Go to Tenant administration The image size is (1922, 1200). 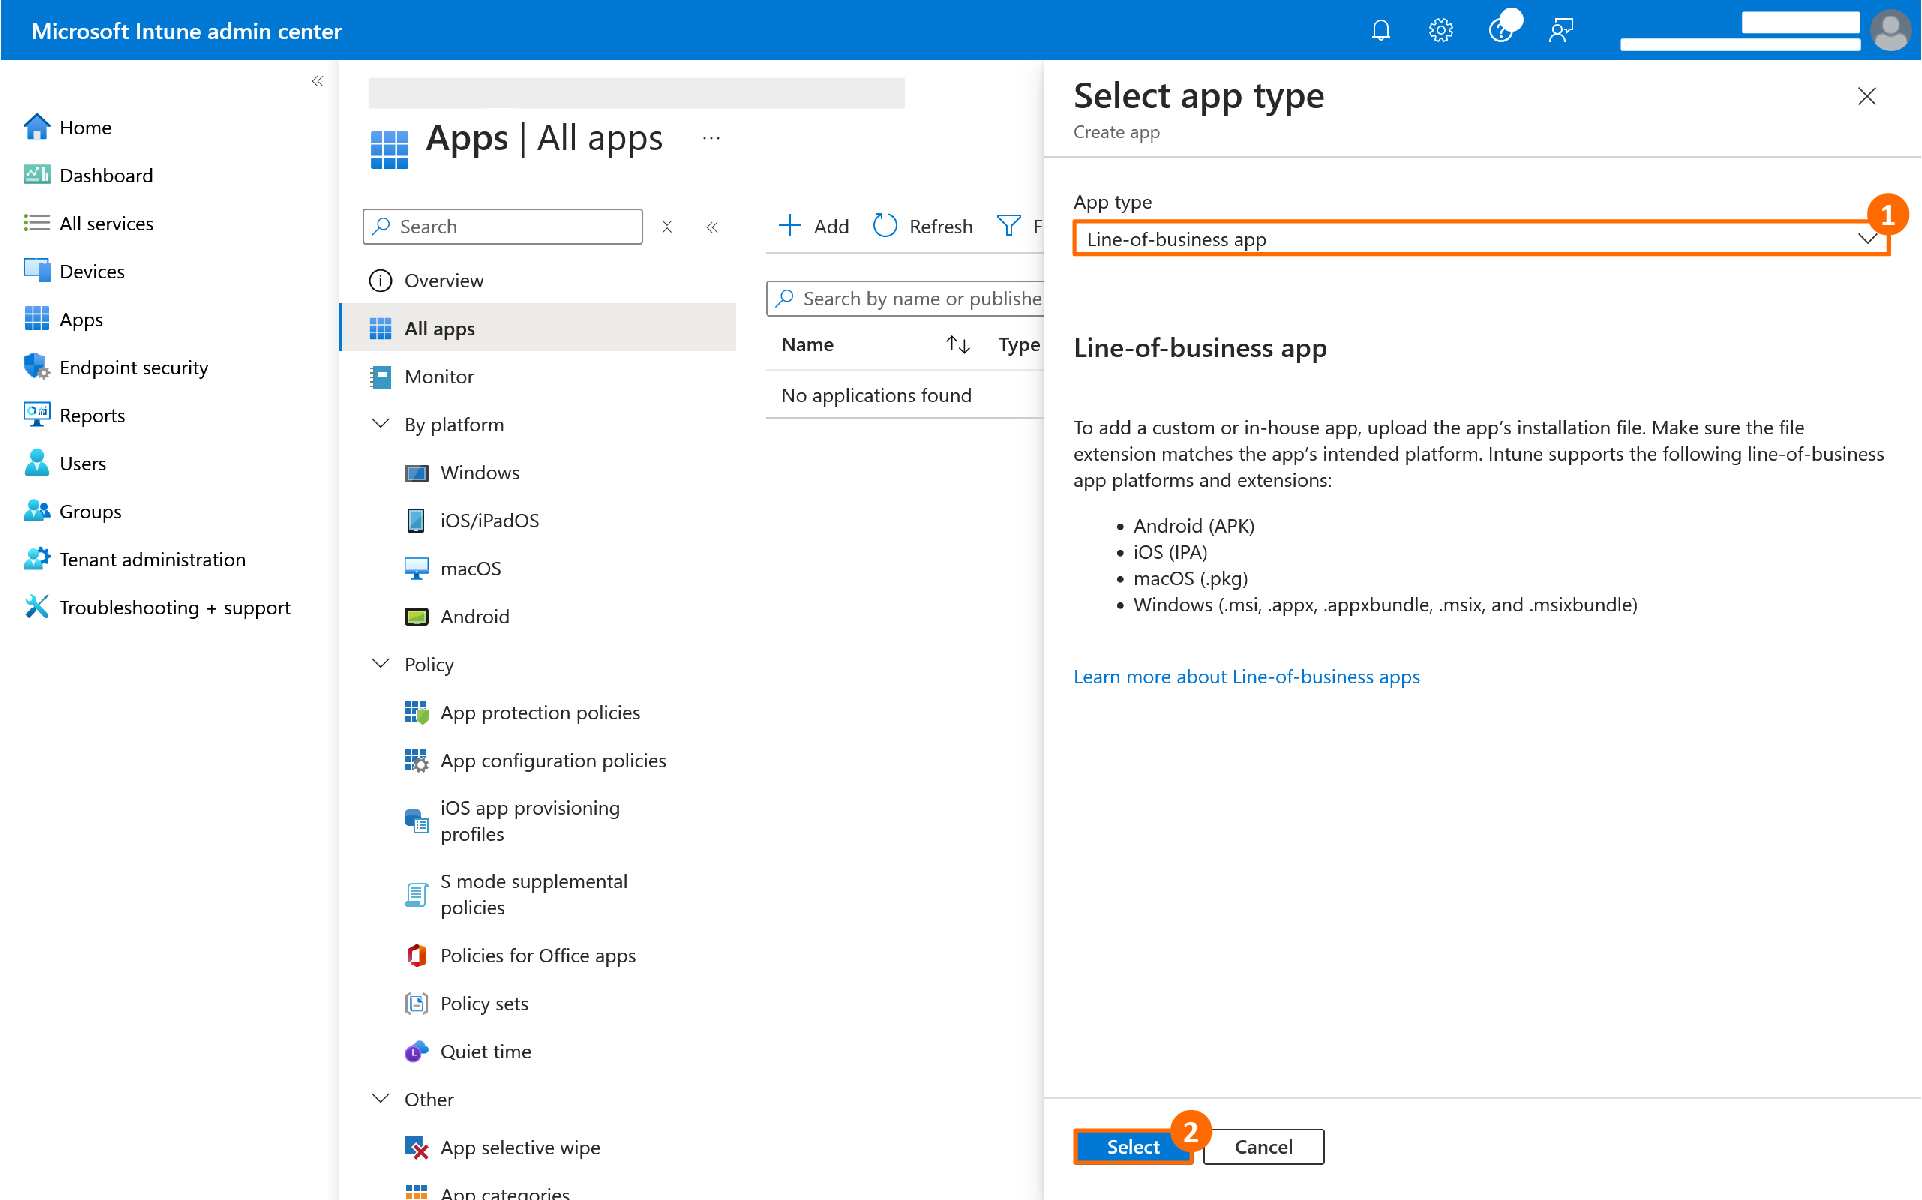click(152, 559)
